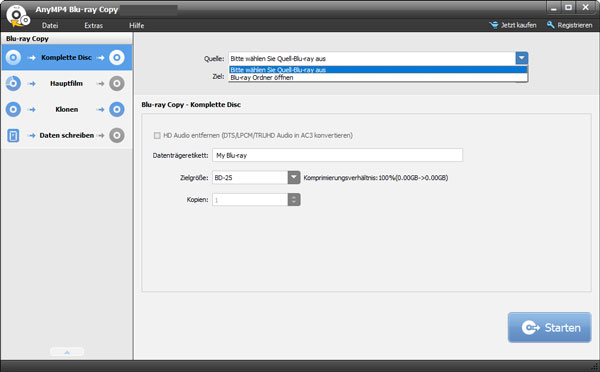This screenshot has height=372, width=600.
Task: Close the AnyMP4 window
Action: (585, 7)
